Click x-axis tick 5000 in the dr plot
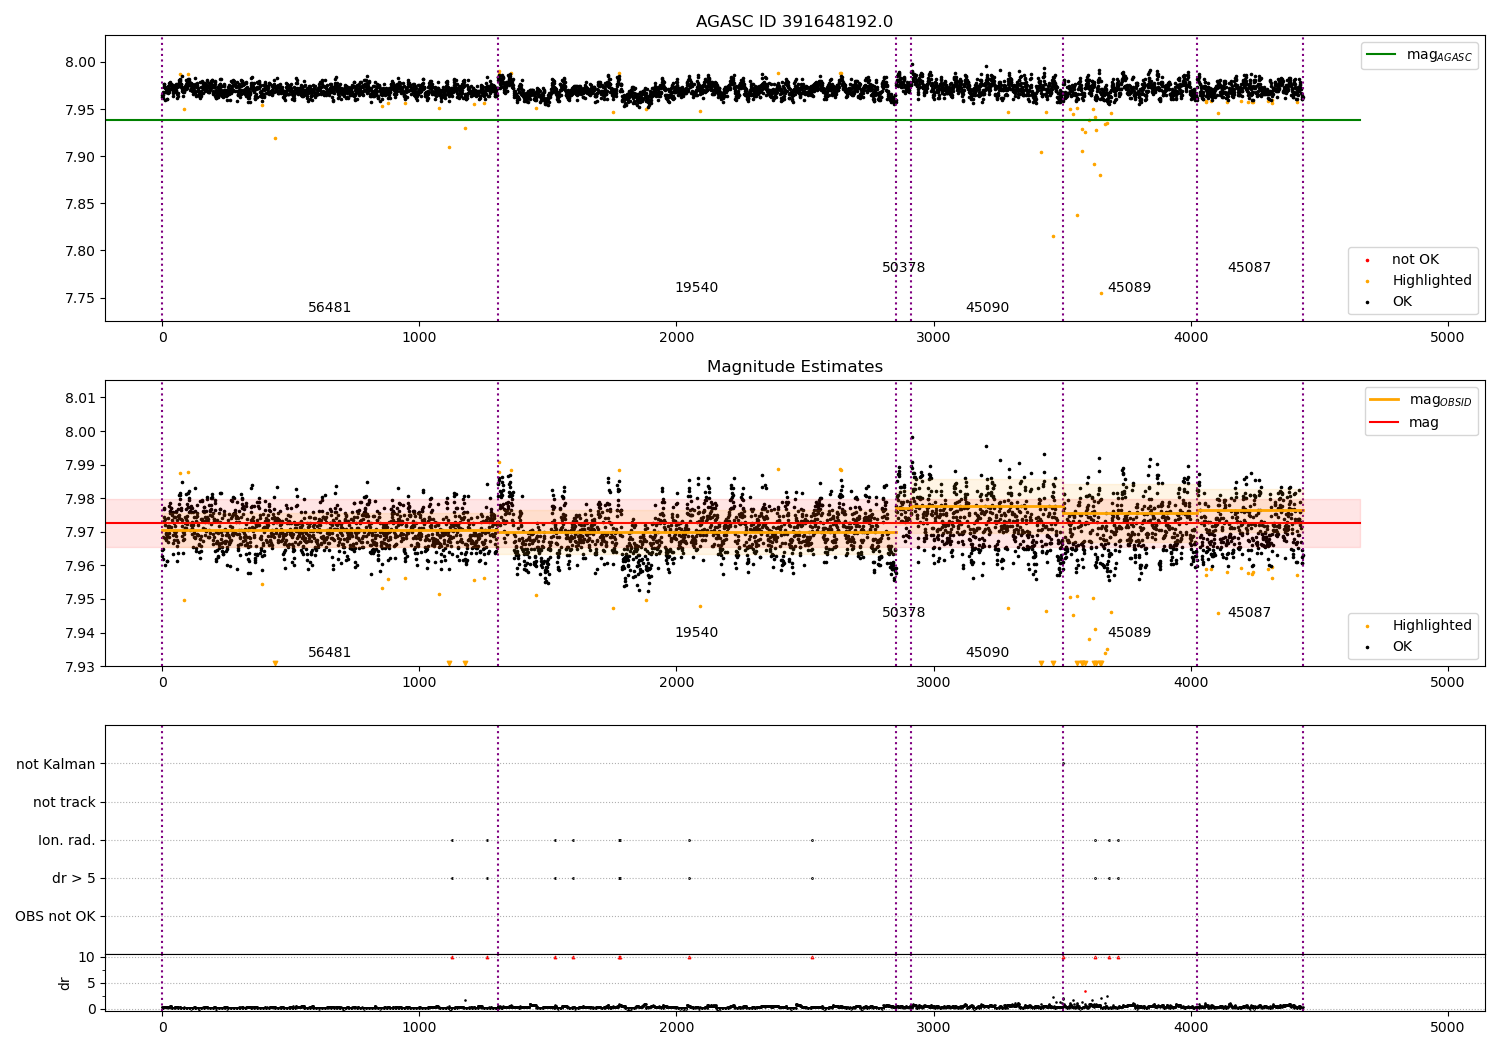 coord(1448,1027)
